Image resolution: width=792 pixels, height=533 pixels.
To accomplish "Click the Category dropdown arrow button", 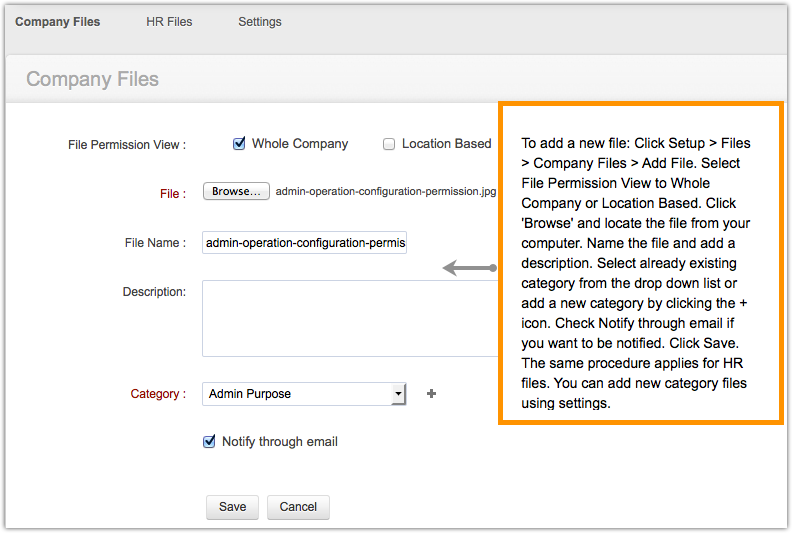I will (x=398, y=394).
